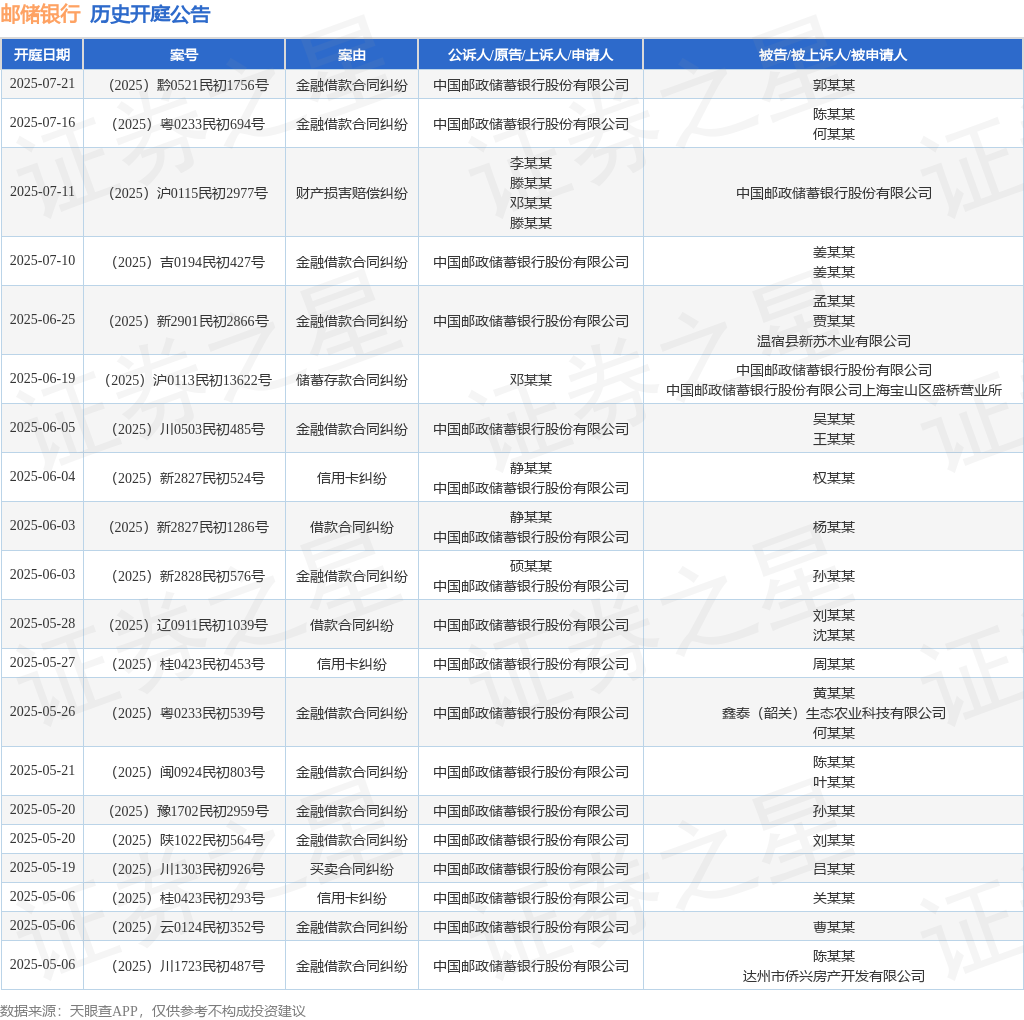Select the date 2025-06-25
The image size is (1024, 1020).
point(42,319)
